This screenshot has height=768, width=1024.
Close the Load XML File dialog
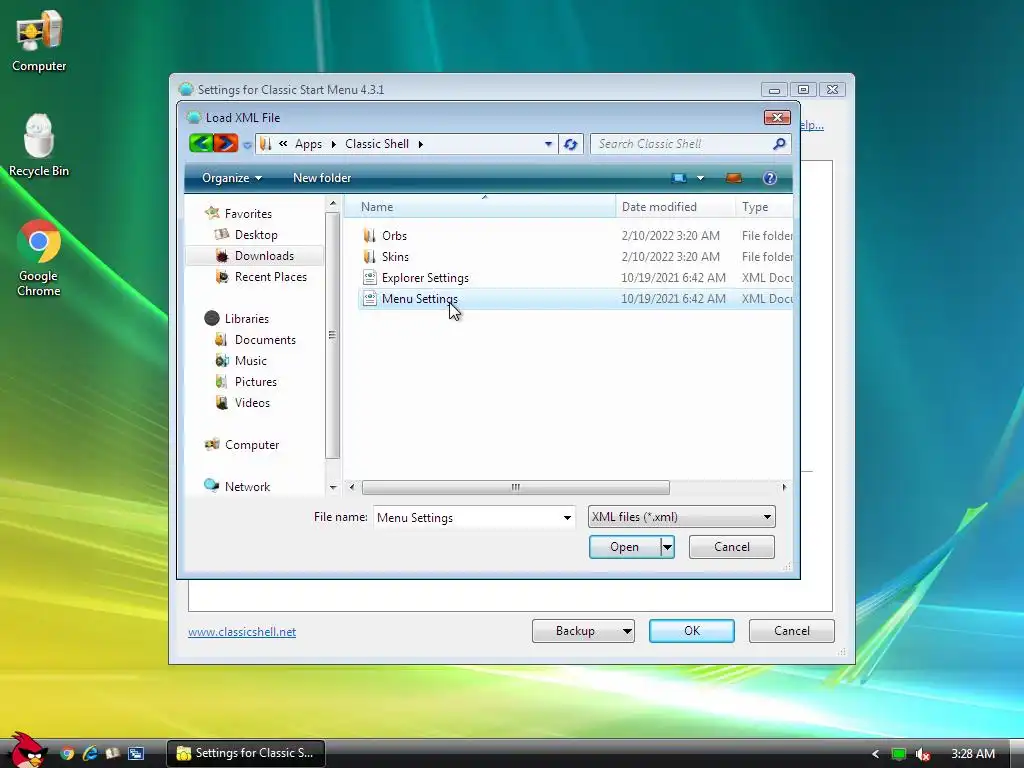coord(777,118)
